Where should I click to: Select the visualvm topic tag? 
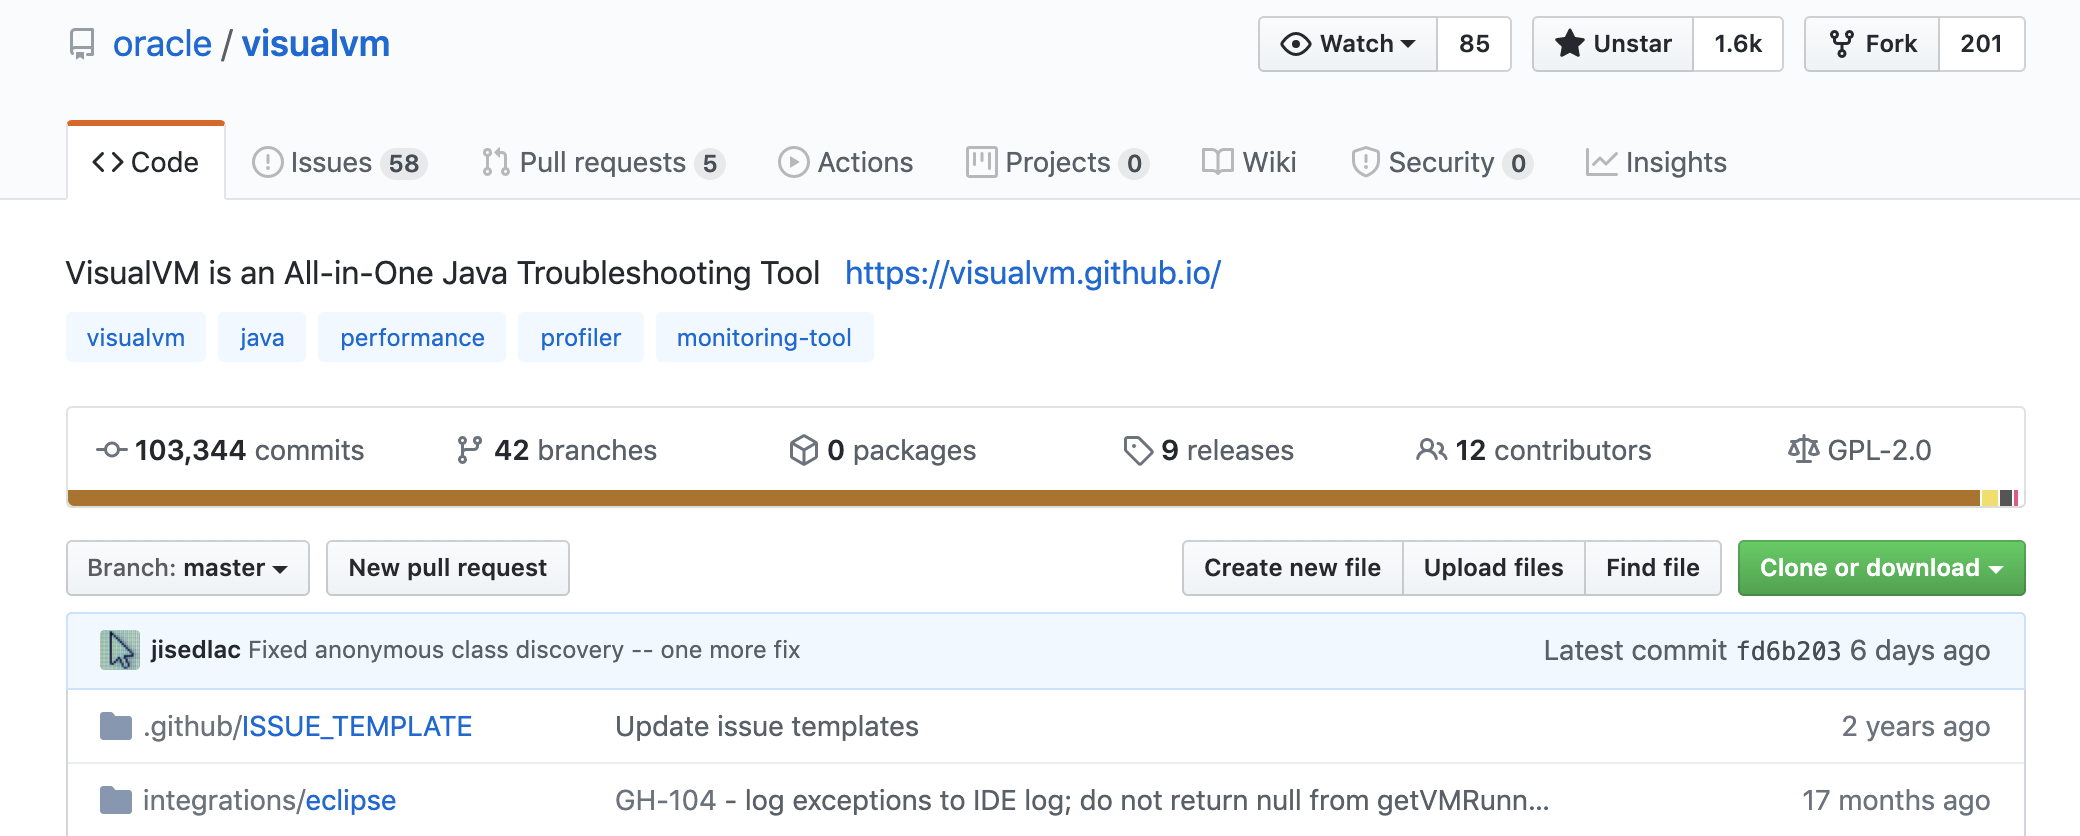click(136, 337)
